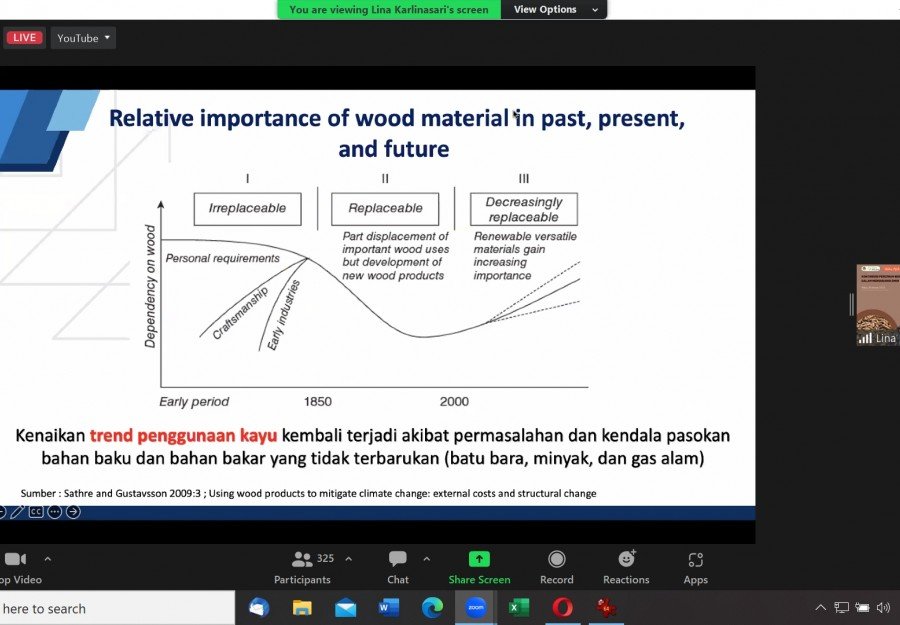Open File Explorer from the taskbar

302,608
